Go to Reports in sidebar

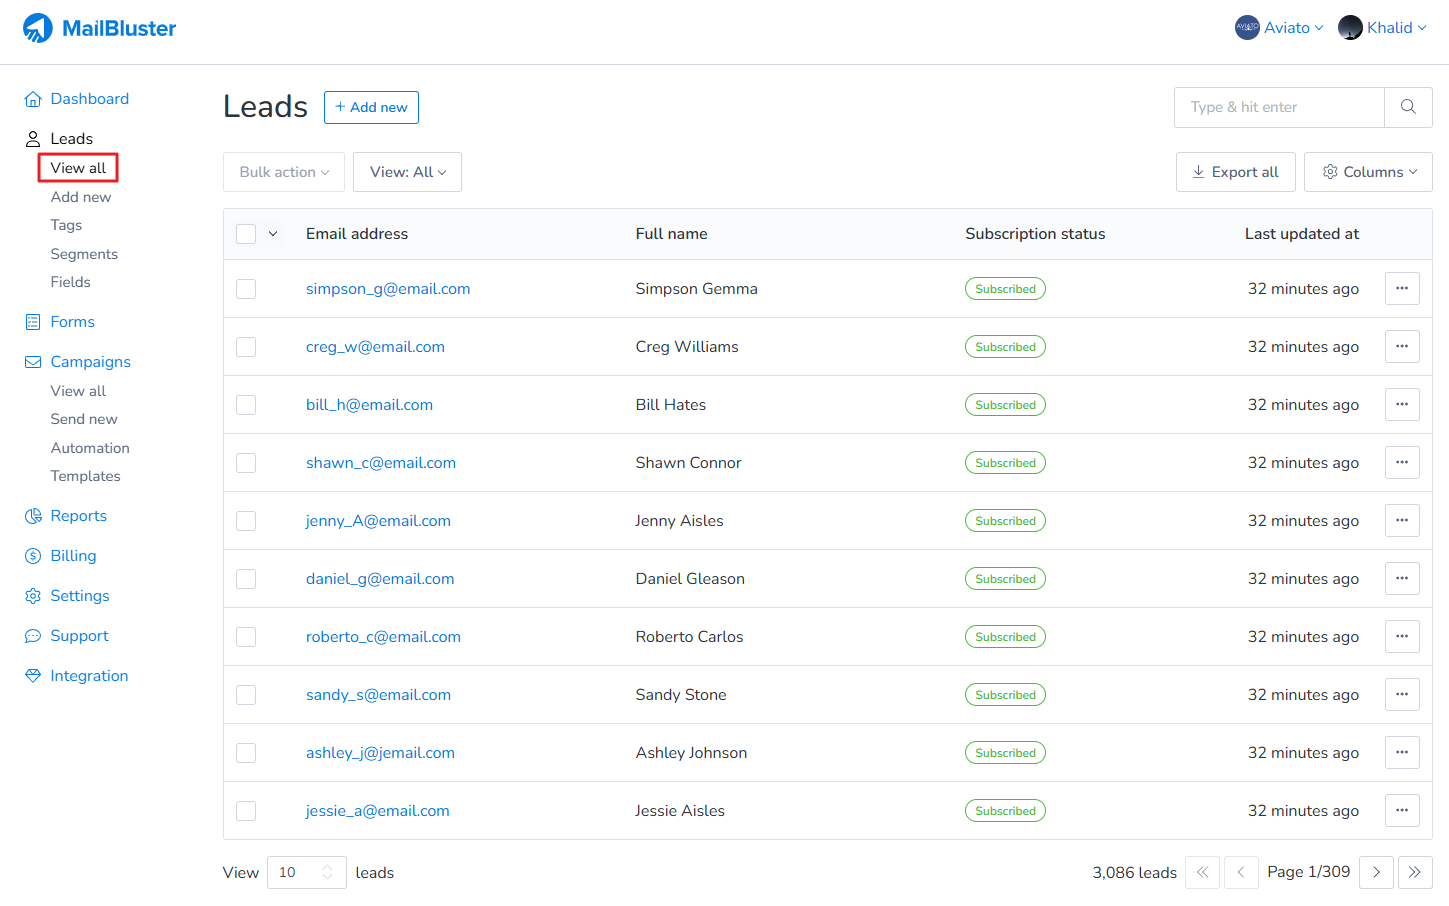(x=78, y=516)
